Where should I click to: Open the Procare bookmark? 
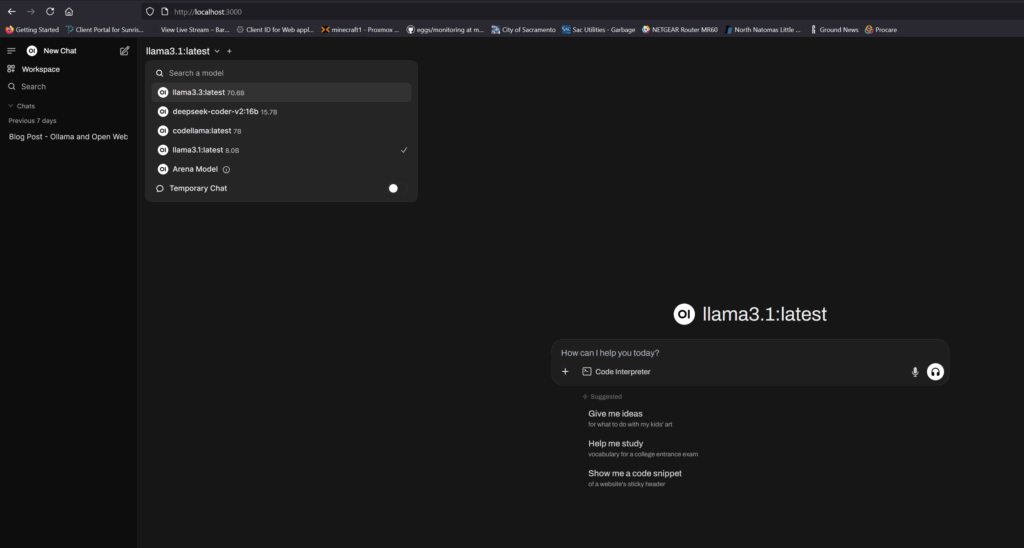pyautogui.click(x=881, y=29)
